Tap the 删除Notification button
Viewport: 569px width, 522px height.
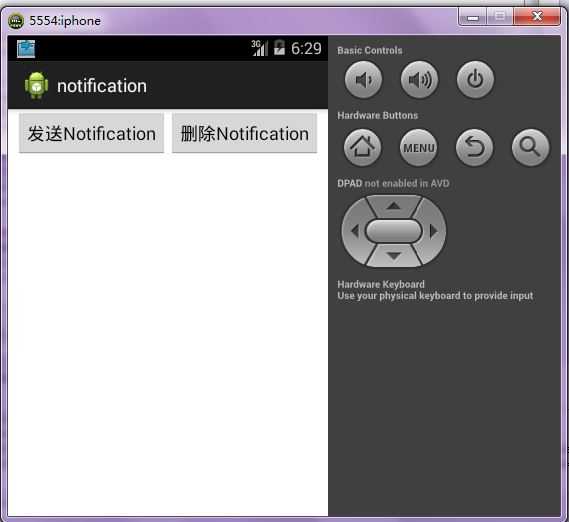pyautogui.click(x=245, y=133)
